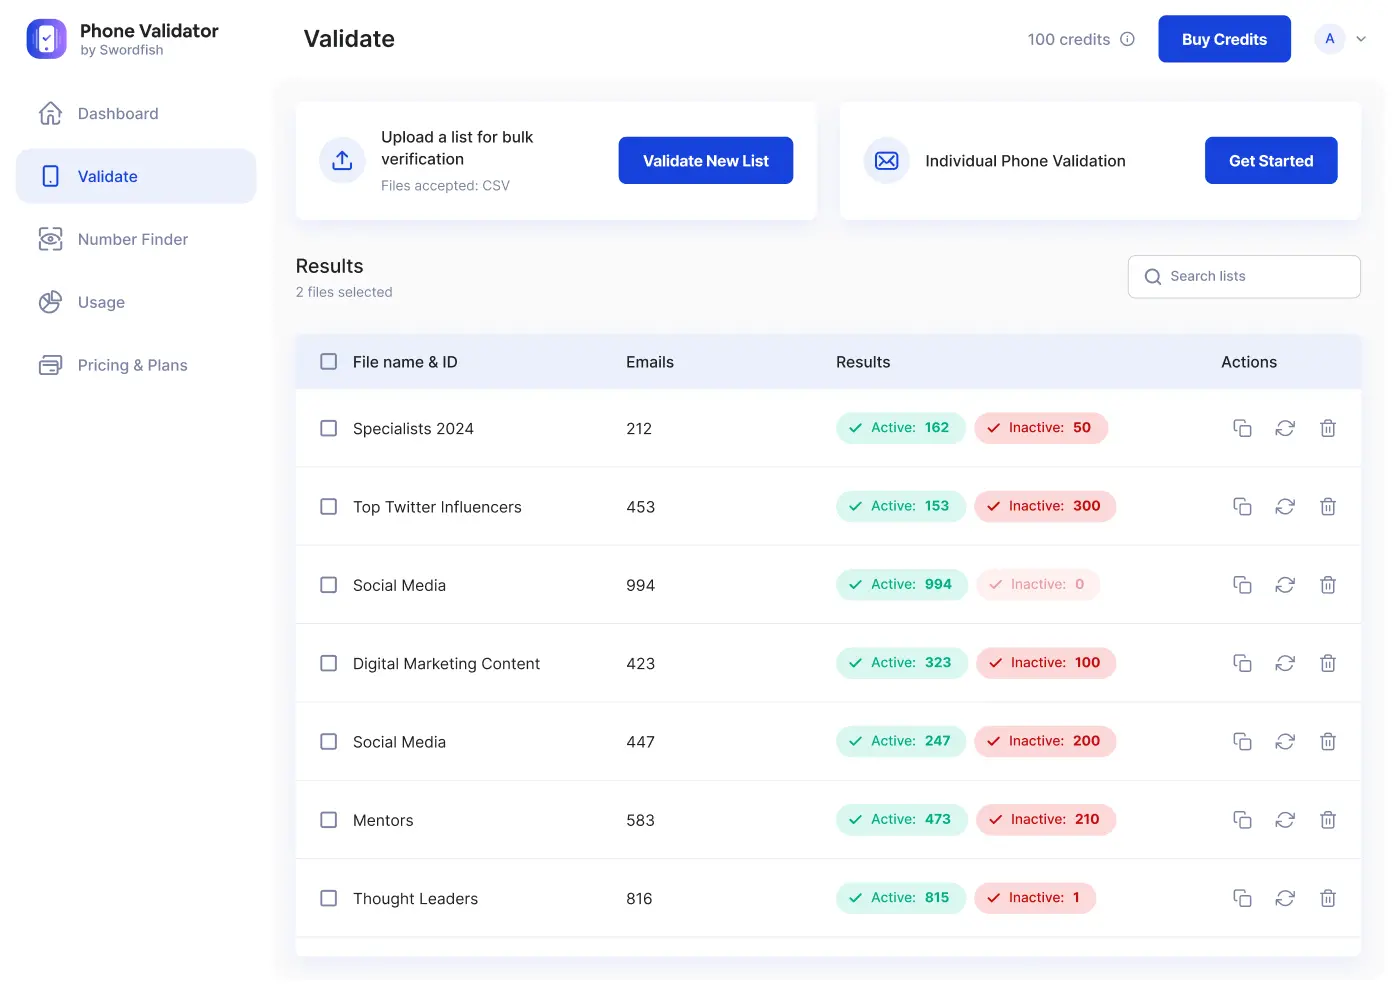The image size is (1400, 996).
Task: Tick the Digital Marketing Content checkbox
Action: click(x=328, y=663)
